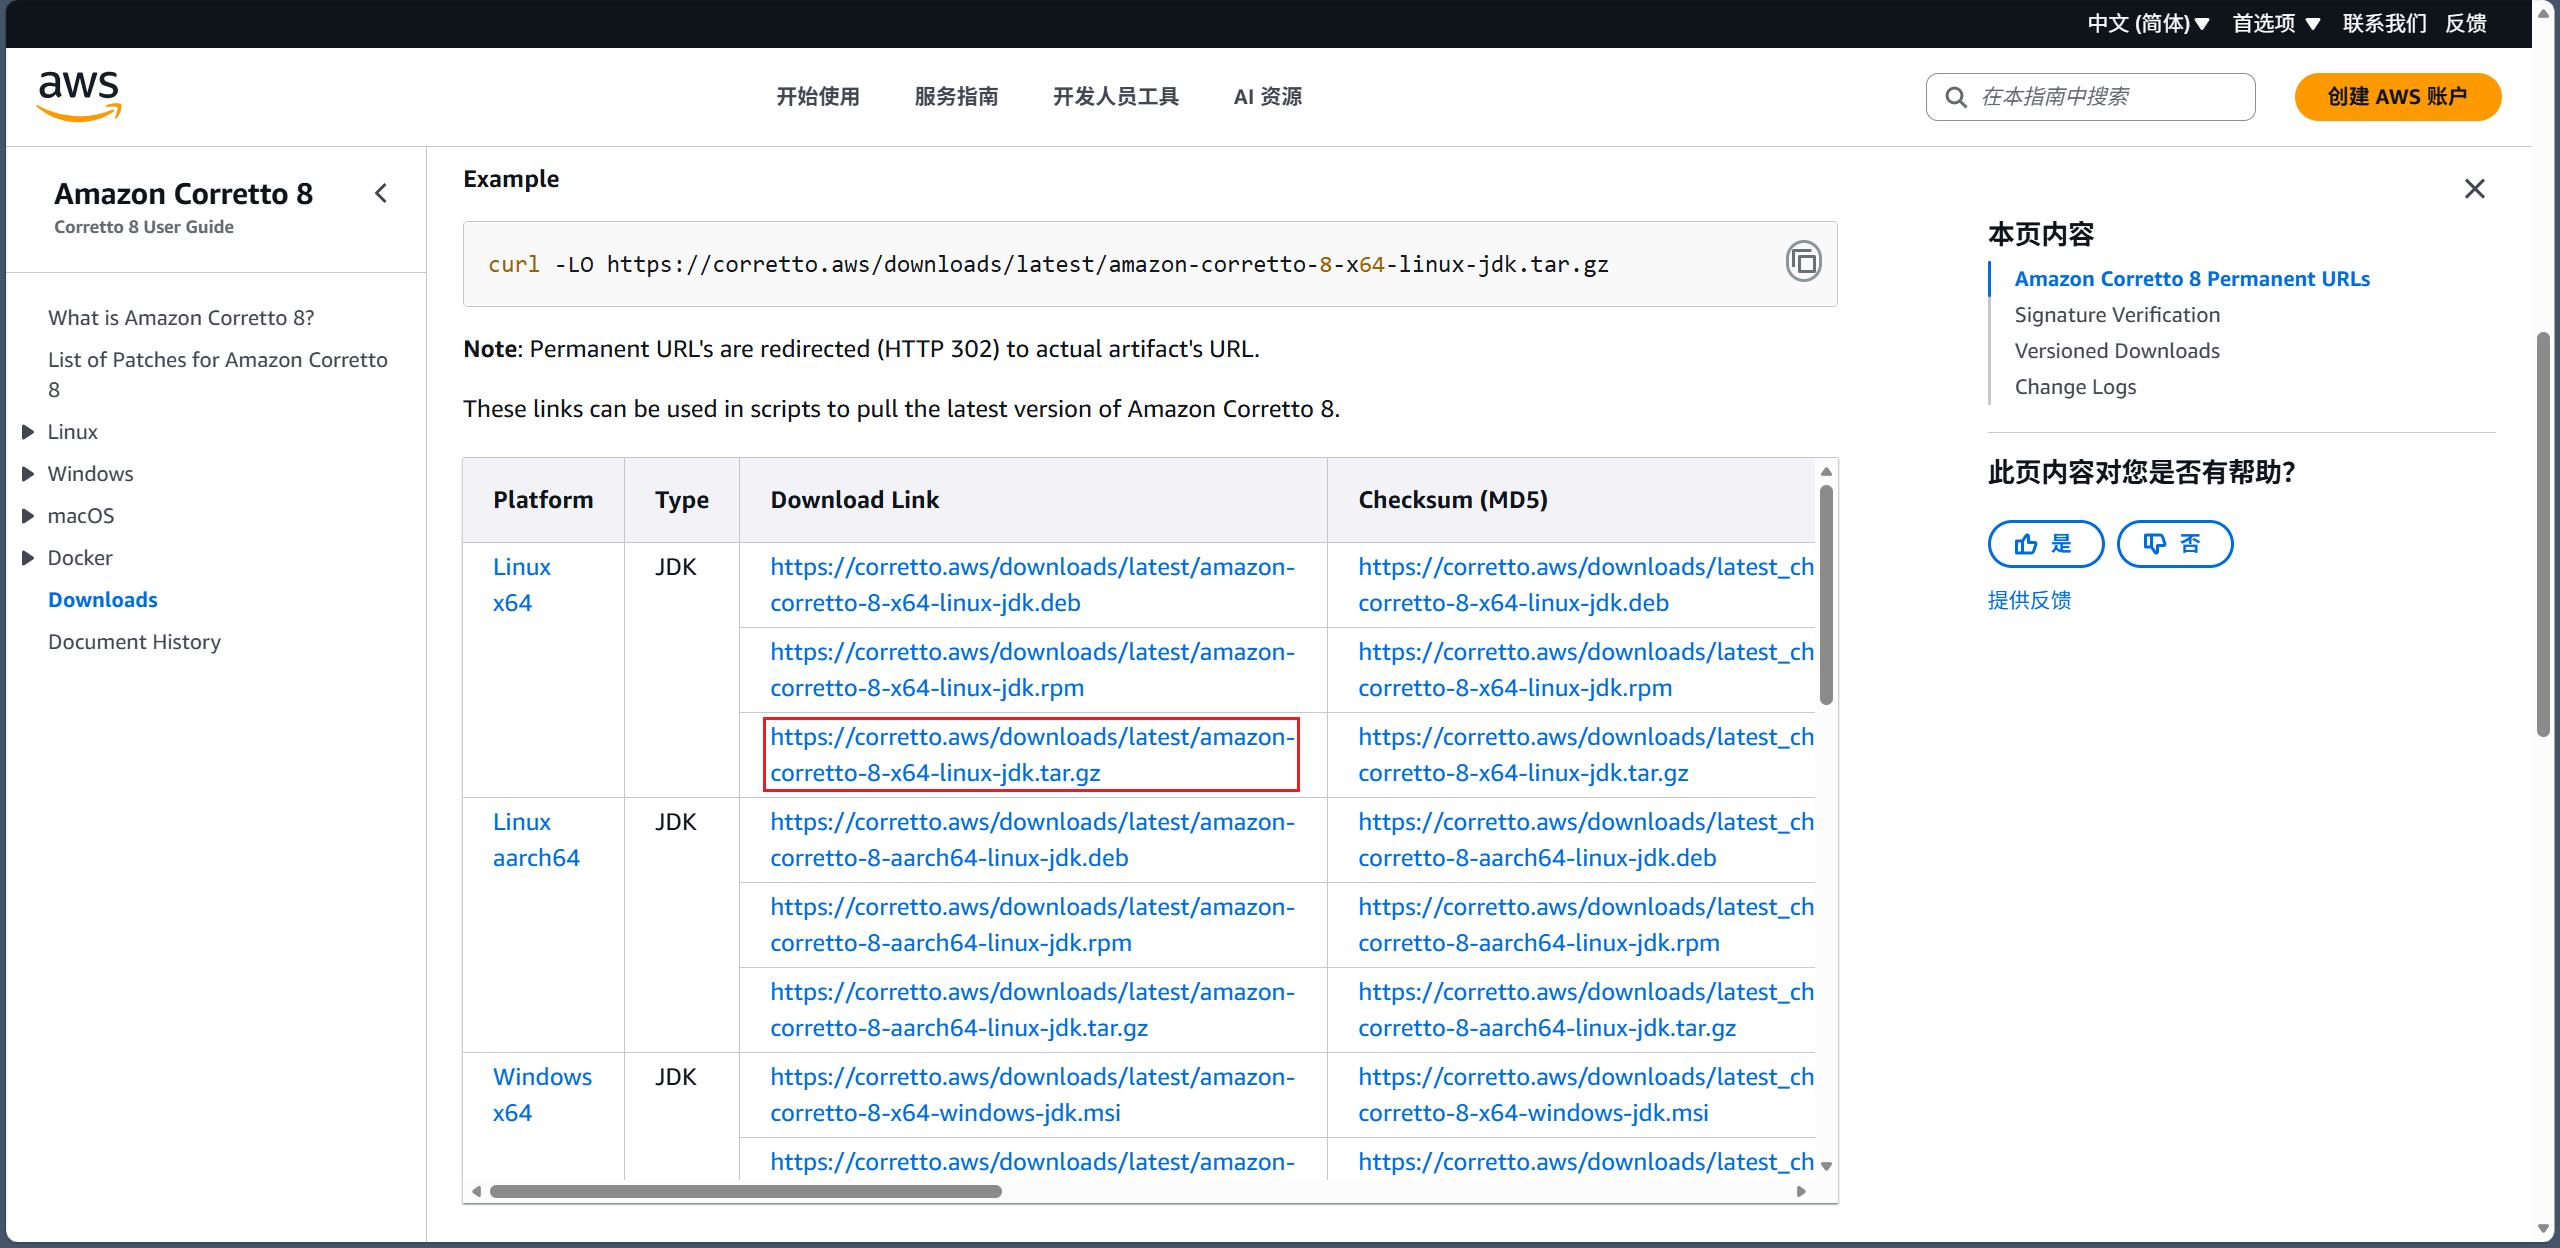This screenshot has width=2560, height=1248.
Task: Open Windows x64 platform link
Action: [542, 1095]
